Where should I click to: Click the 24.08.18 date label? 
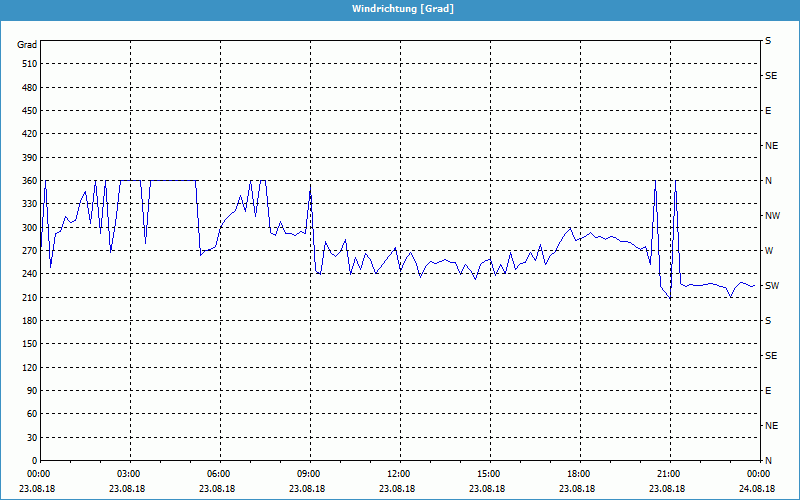click(x=757, y=489)
